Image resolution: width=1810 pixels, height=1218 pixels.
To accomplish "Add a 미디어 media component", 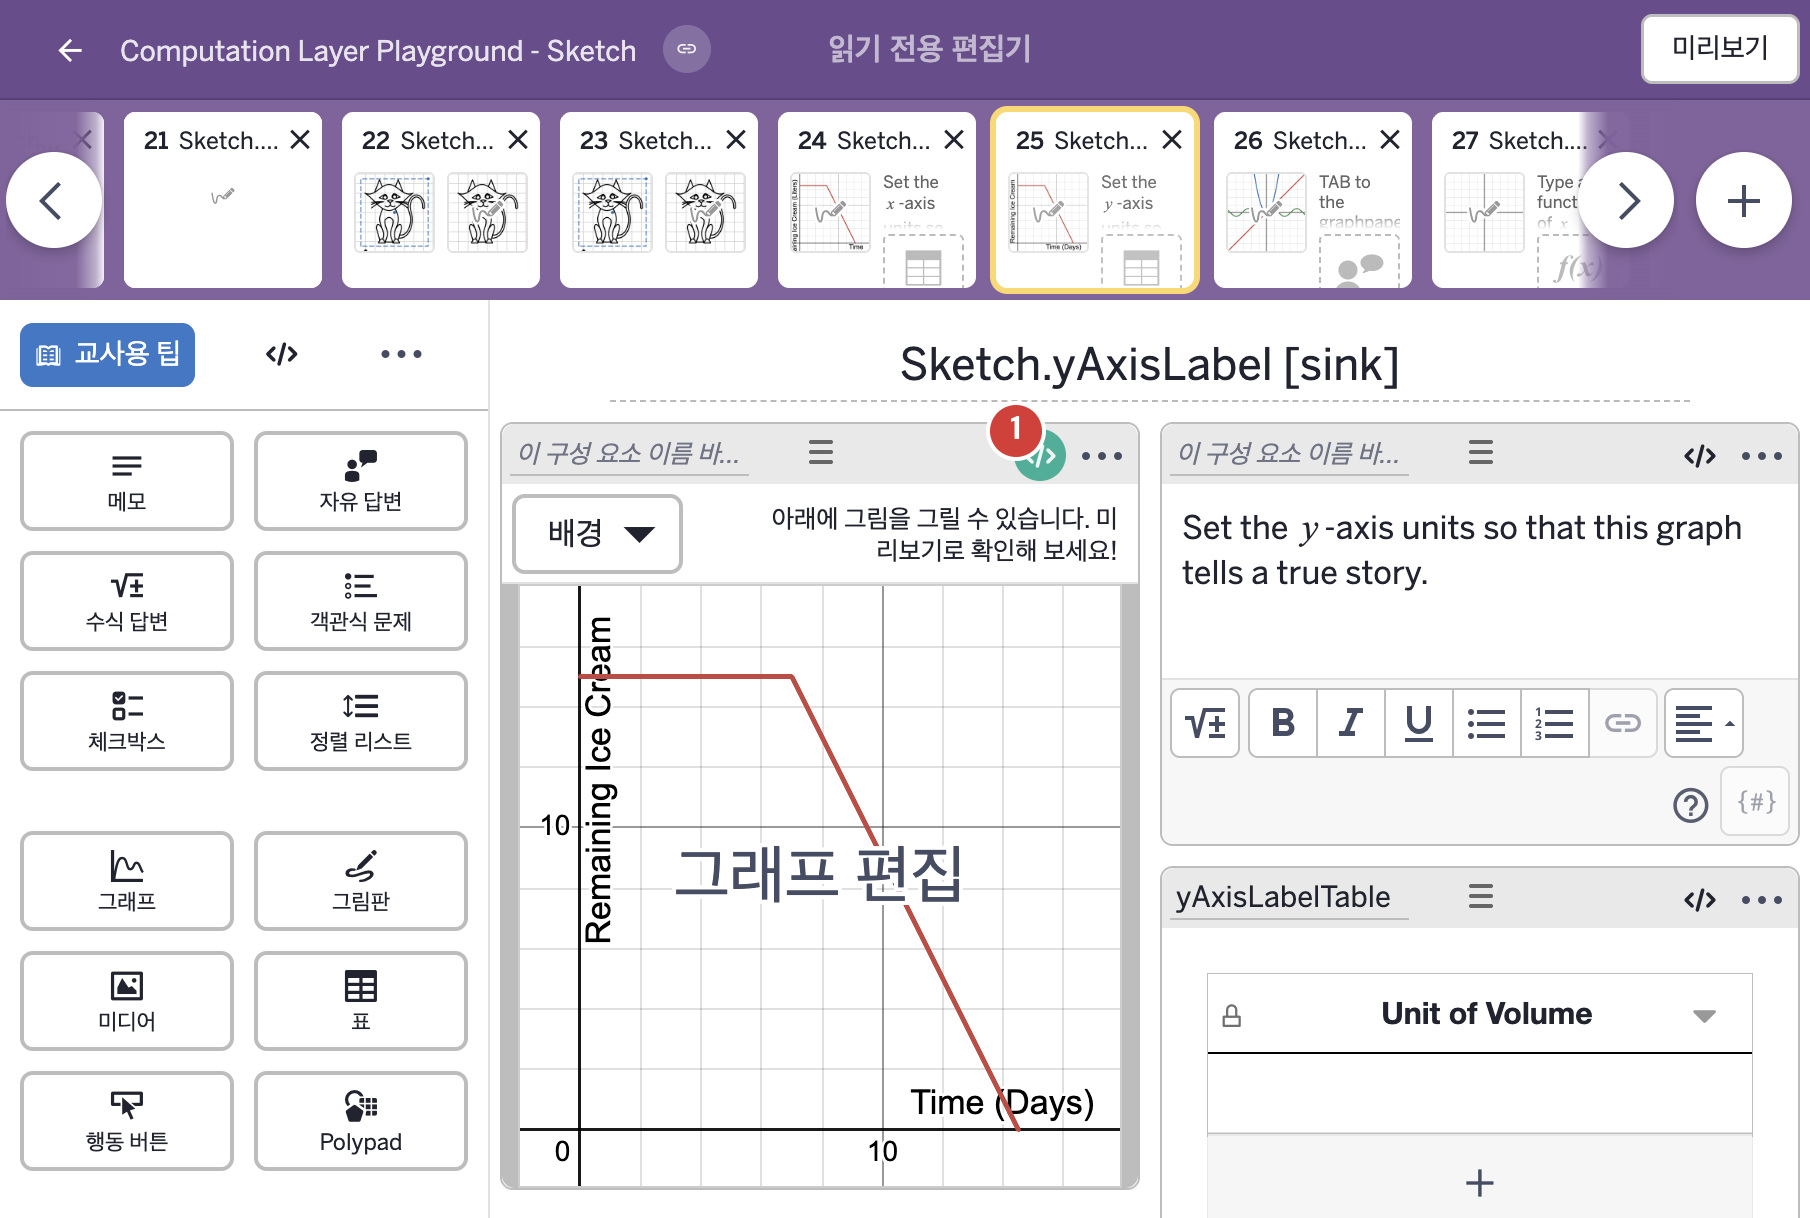I will click(x=127, y=1001).
